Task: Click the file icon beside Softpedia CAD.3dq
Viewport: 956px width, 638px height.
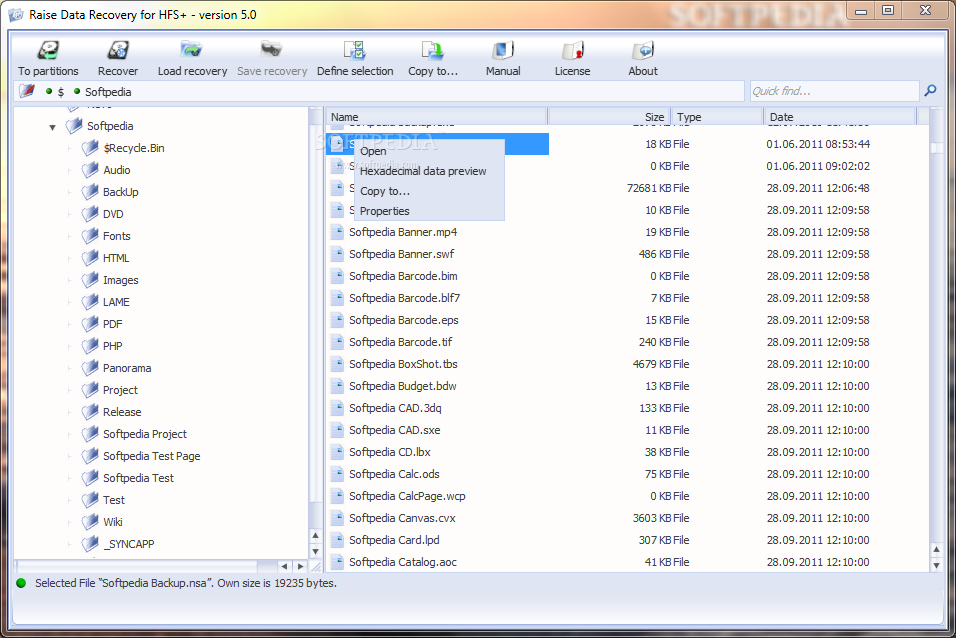Action: pos(337,408)
